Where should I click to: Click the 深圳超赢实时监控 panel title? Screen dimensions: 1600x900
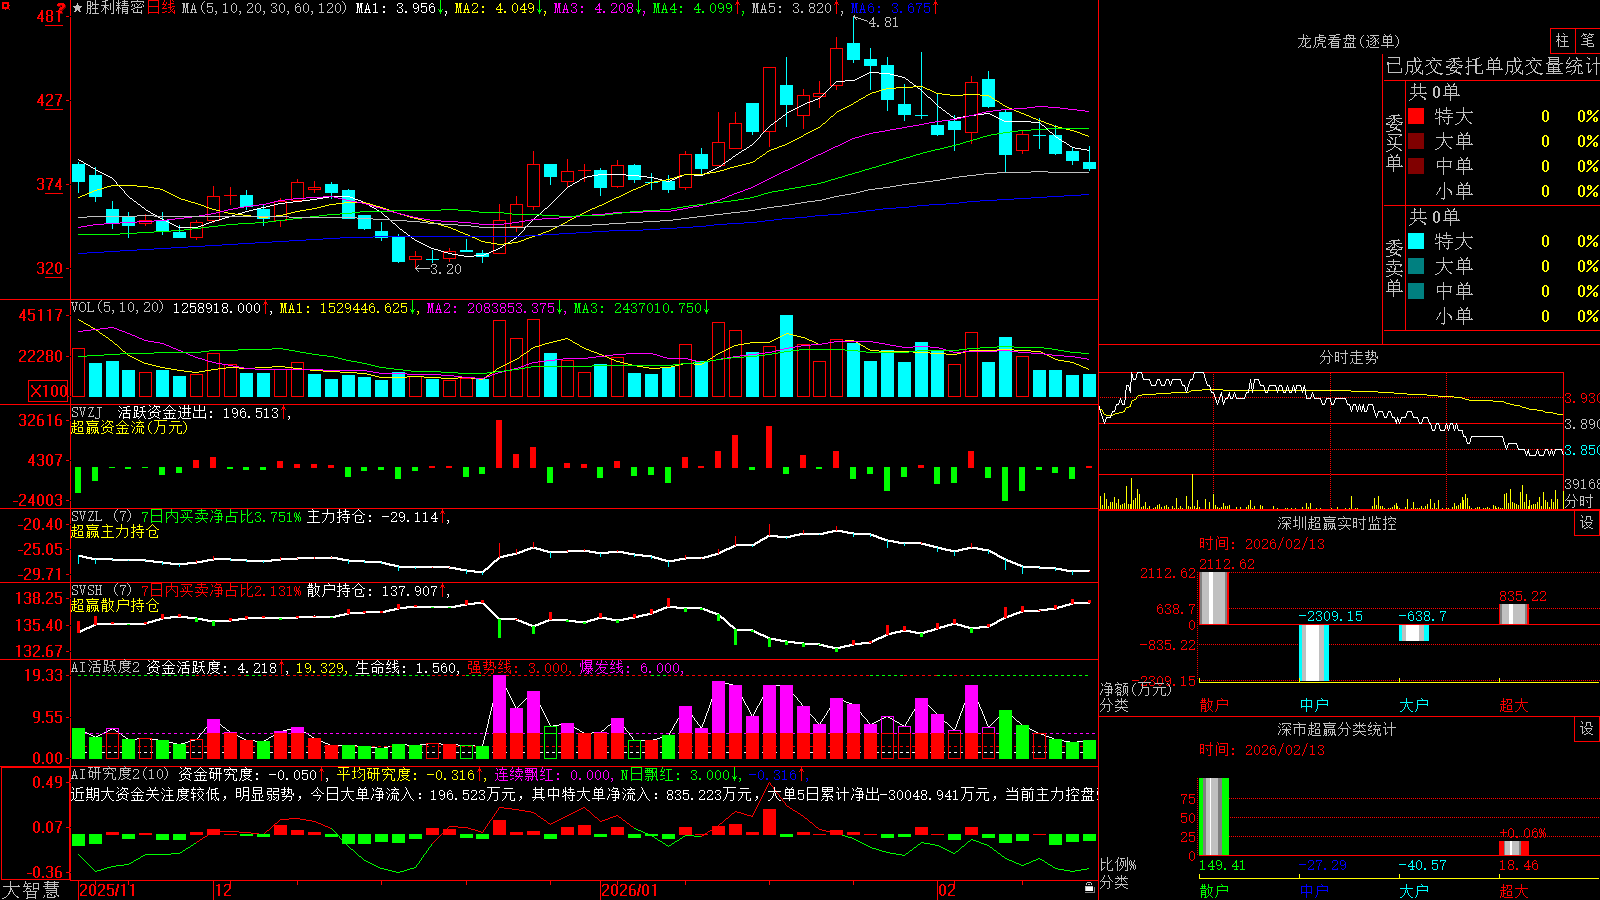pos(1337,523)
